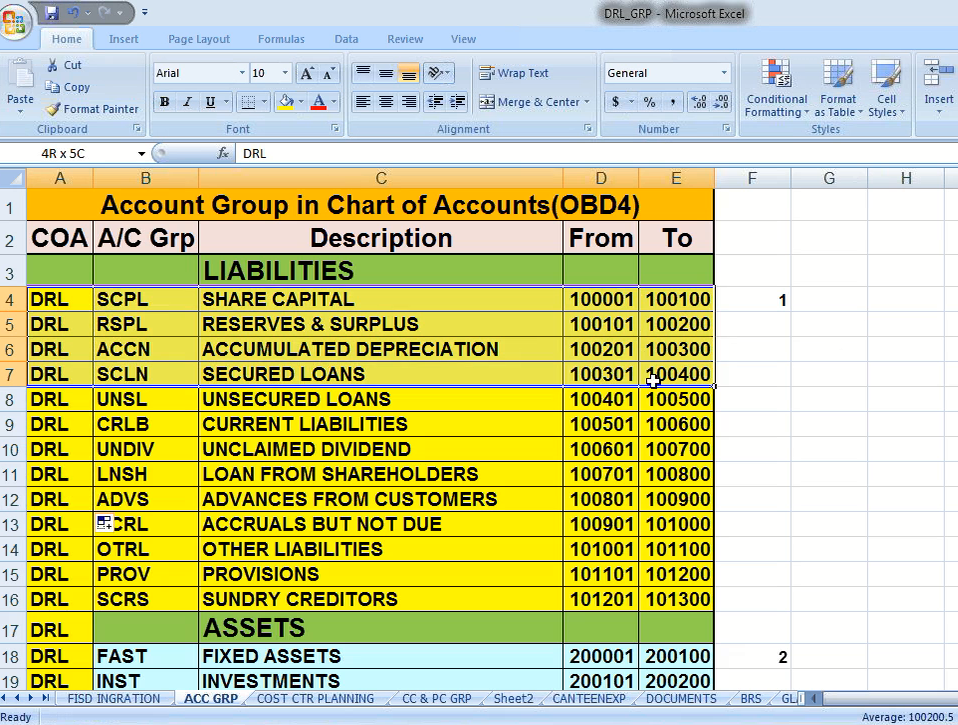Click into the formula bar showing DRL

click(x=596, y=154)
